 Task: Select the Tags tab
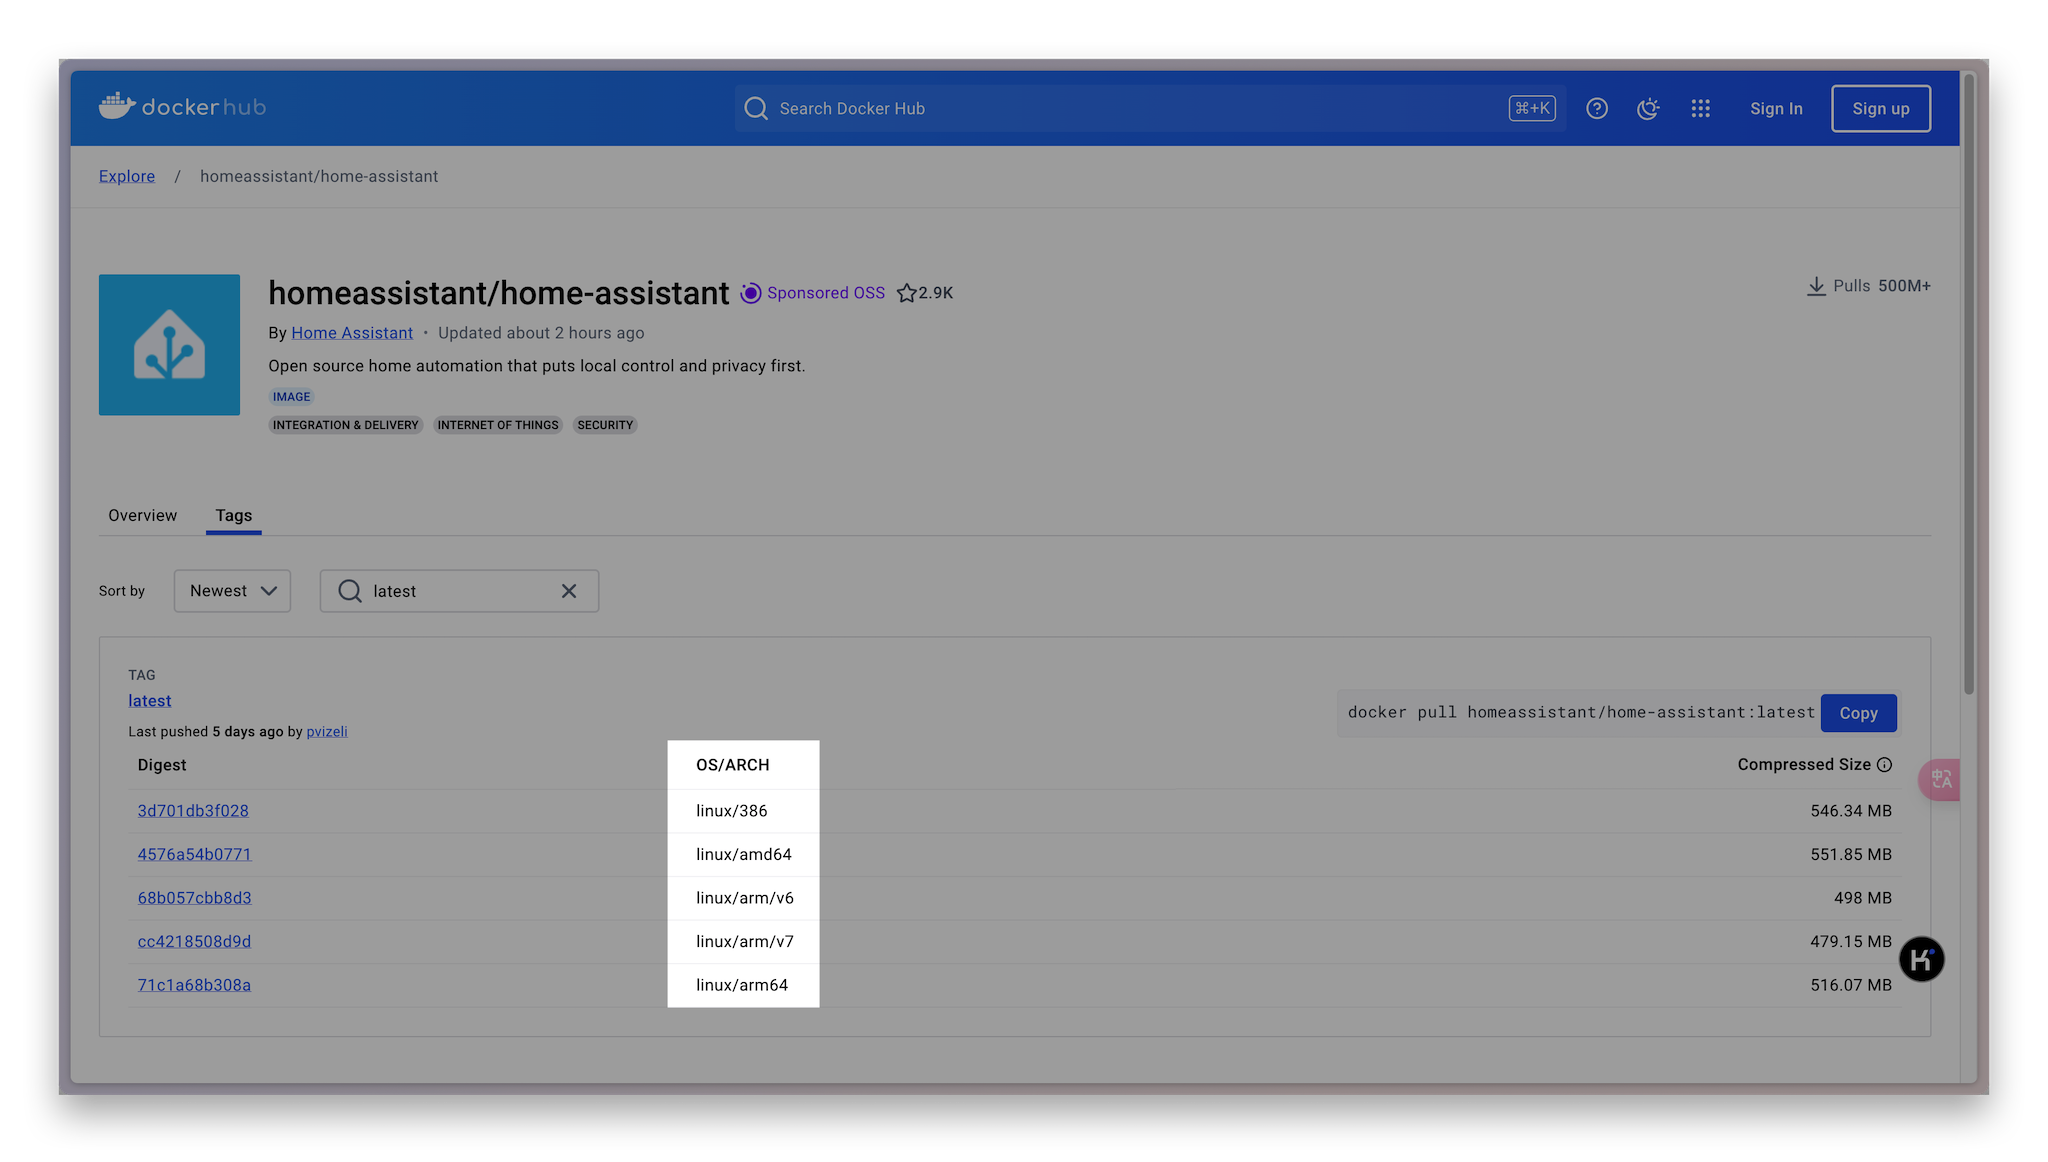pos(234,515)
